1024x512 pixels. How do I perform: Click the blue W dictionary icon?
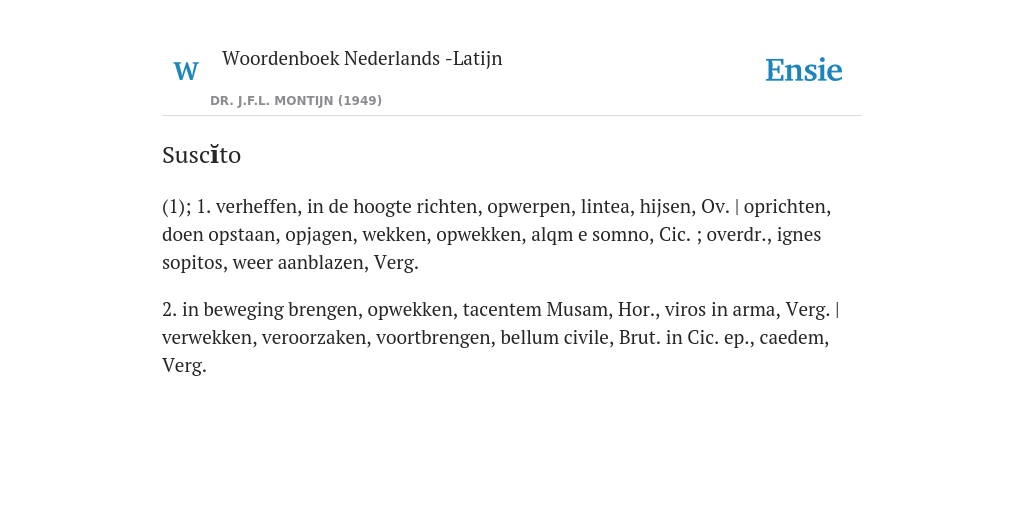tap(185, 71)
